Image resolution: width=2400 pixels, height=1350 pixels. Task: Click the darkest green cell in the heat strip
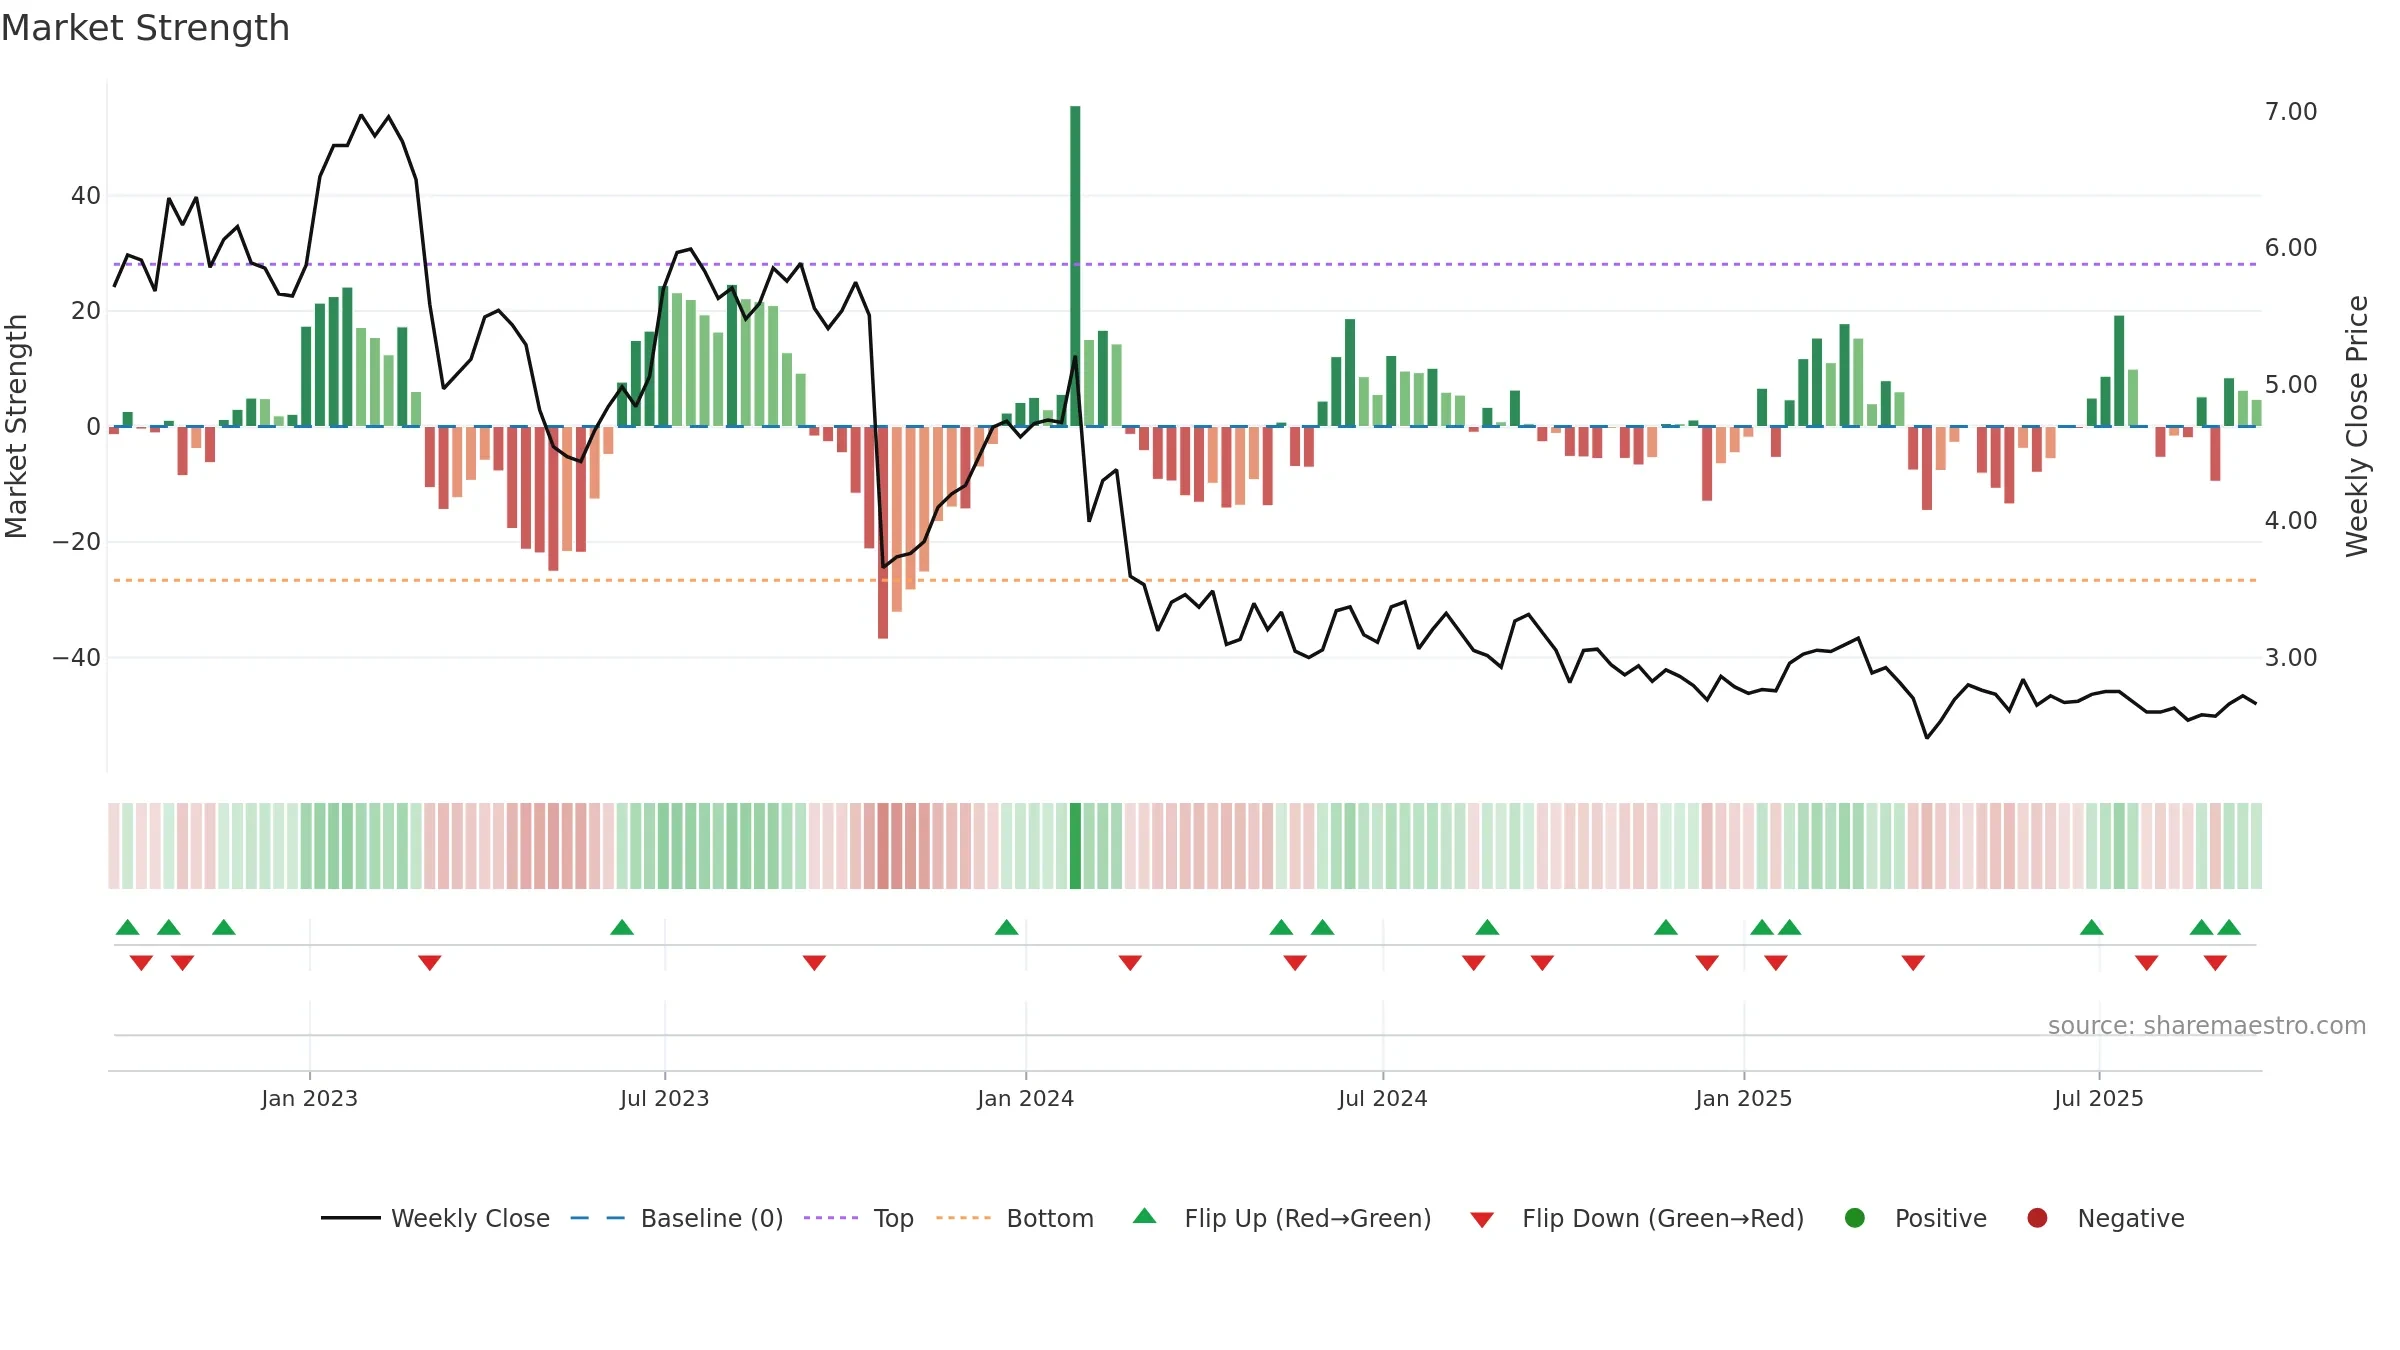(1075, 846)
